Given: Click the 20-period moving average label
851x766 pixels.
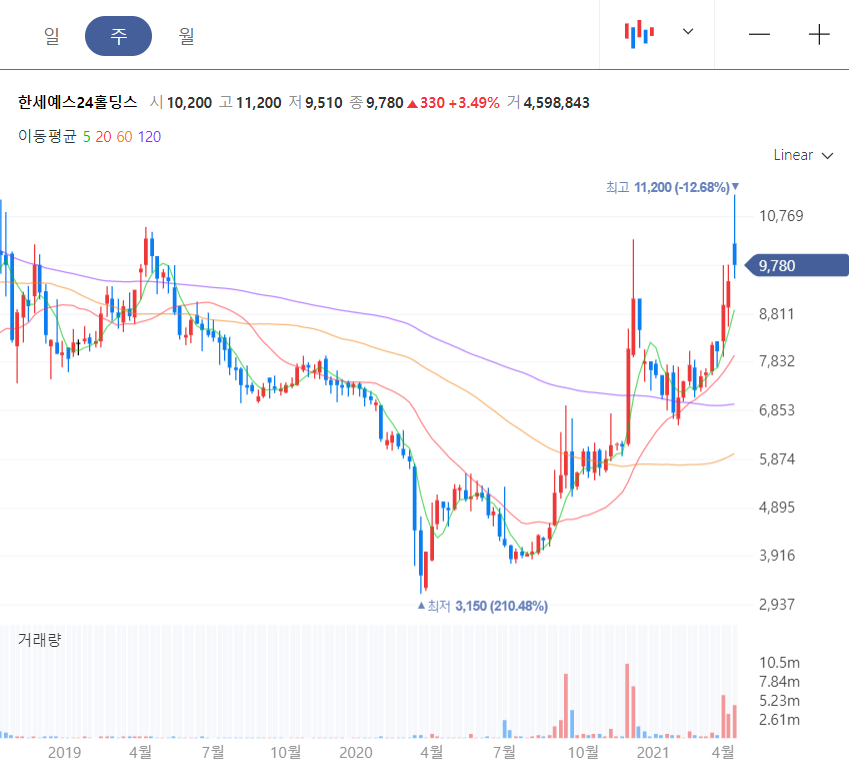Looking at the screenshot, I should [x=103, y=137].
